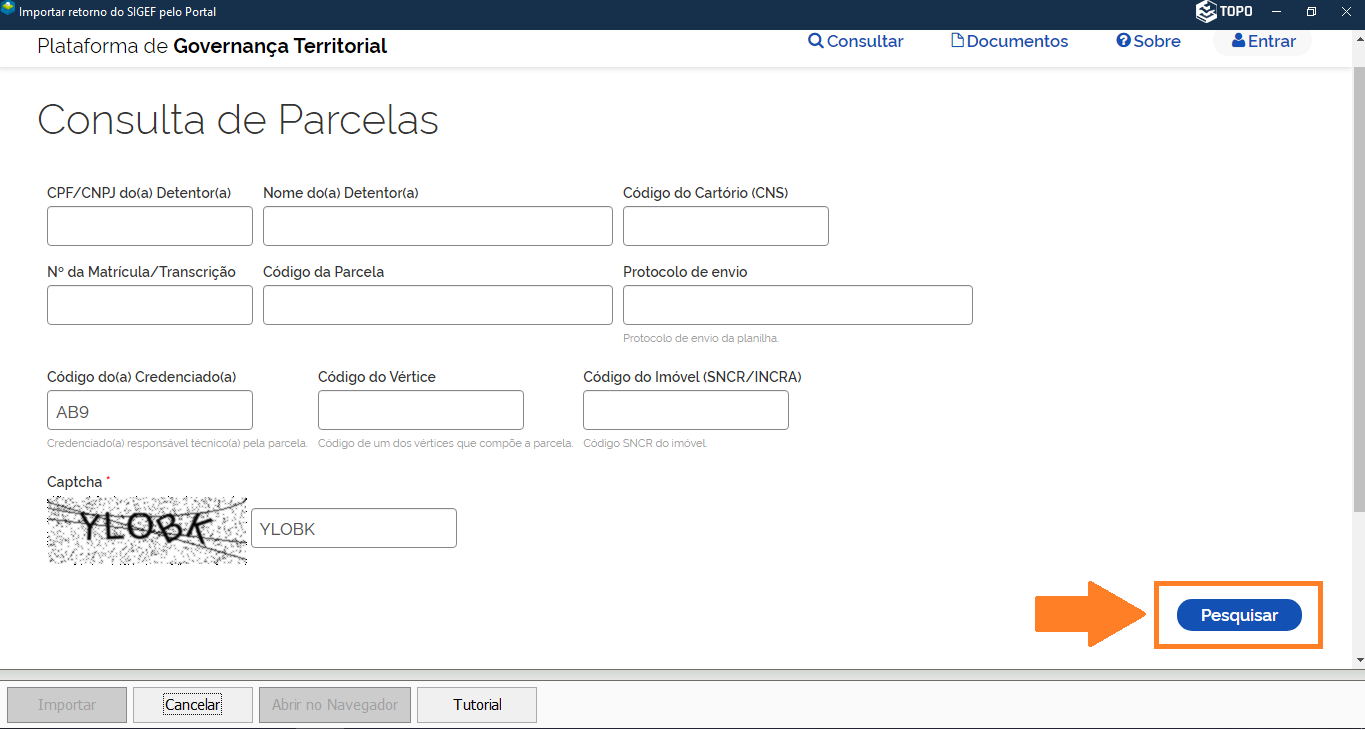
Task: Select the Código do Cartório (CNS) field
Action: tap(725, 226)
